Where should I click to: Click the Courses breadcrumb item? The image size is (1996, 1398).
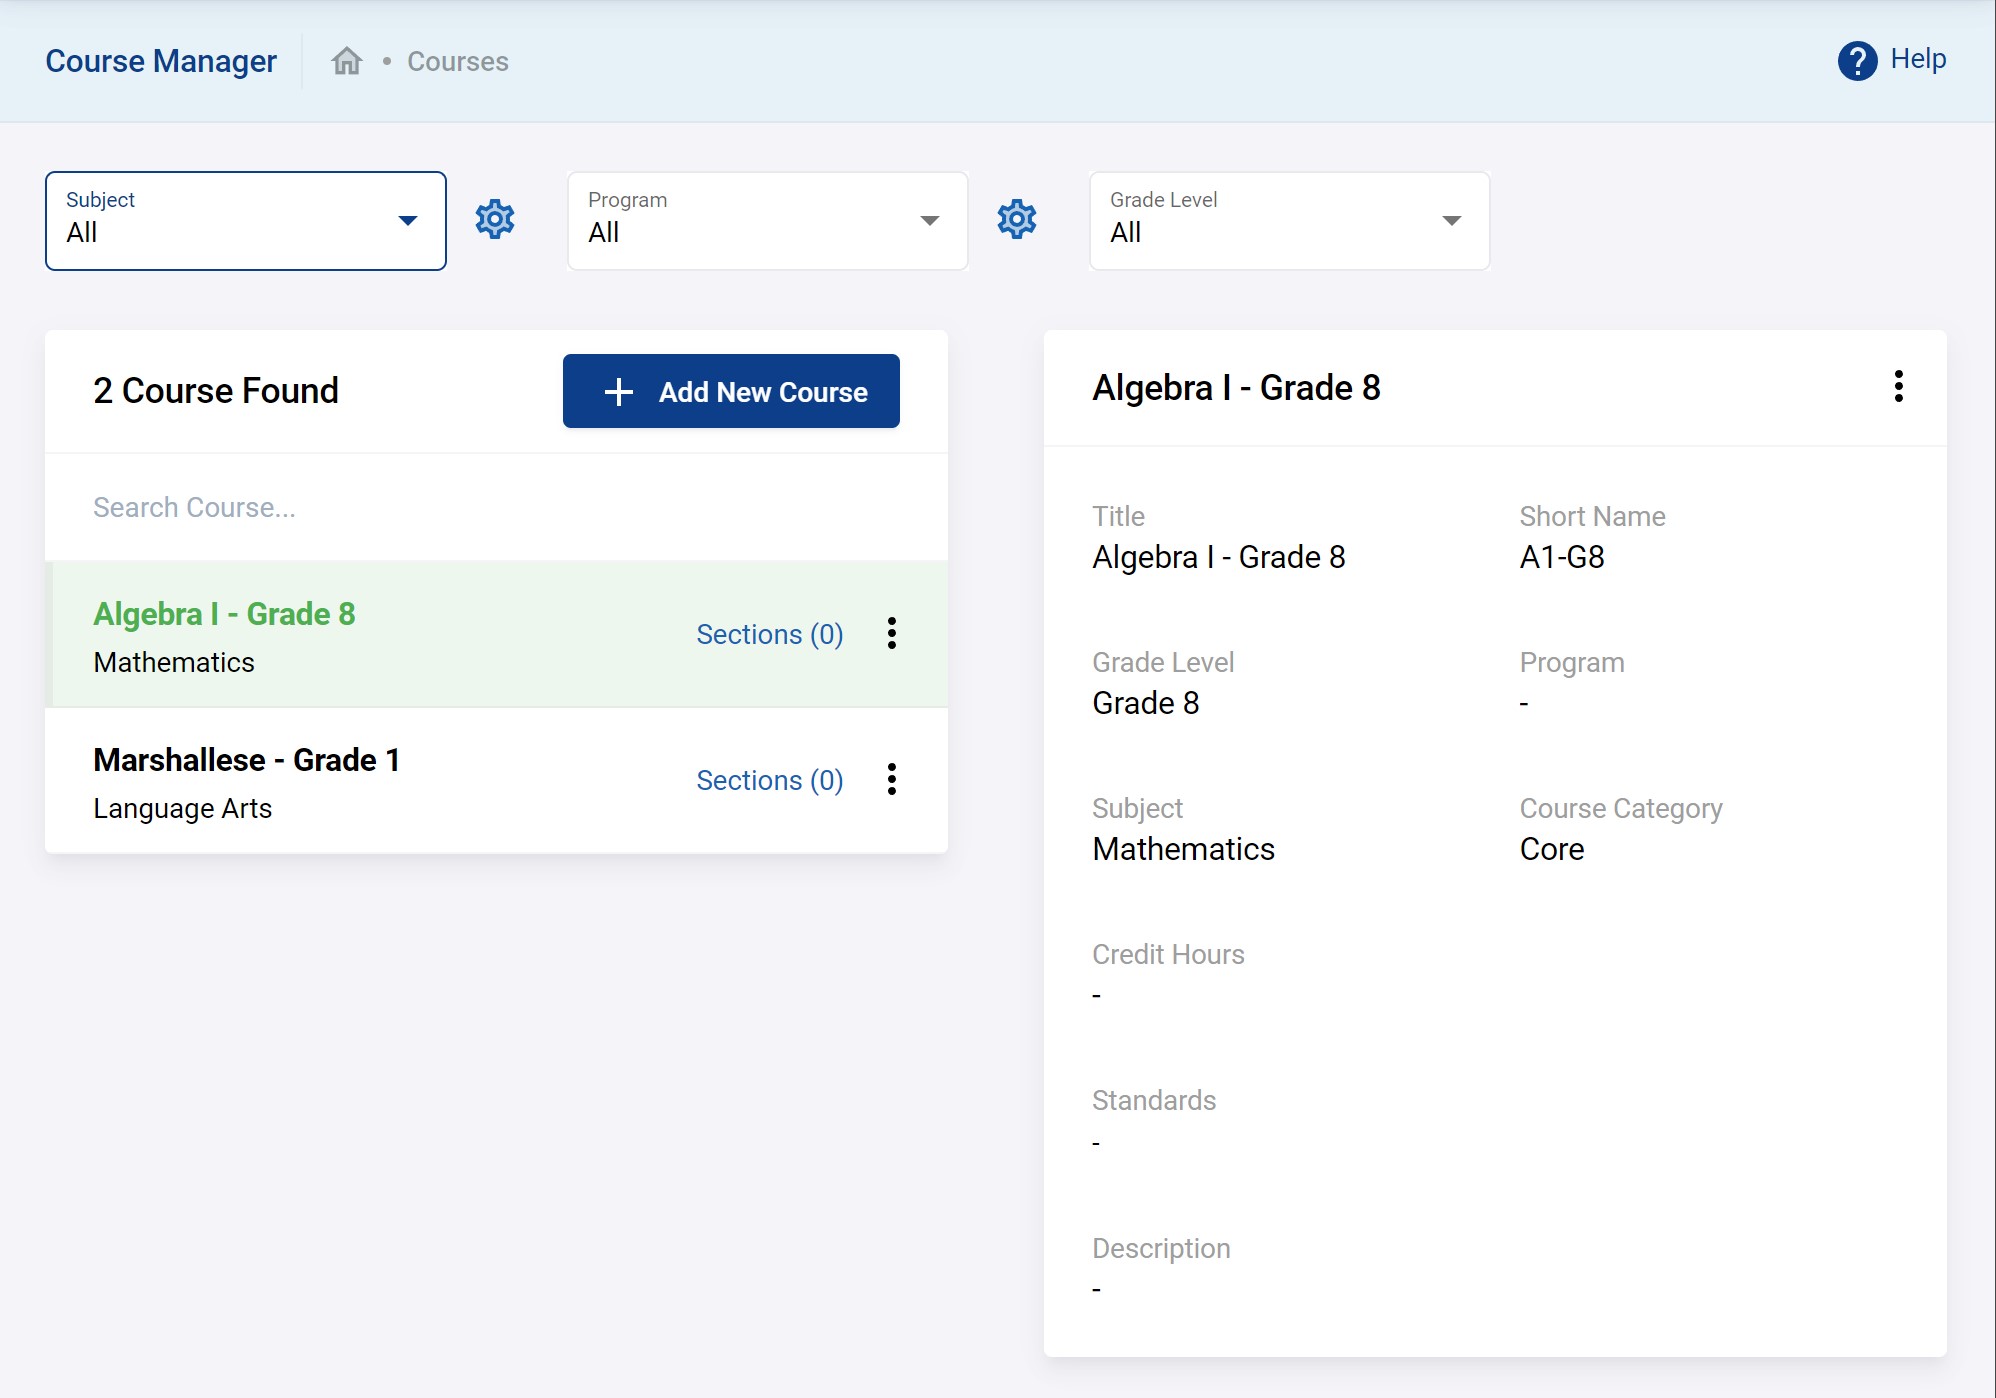457,61
